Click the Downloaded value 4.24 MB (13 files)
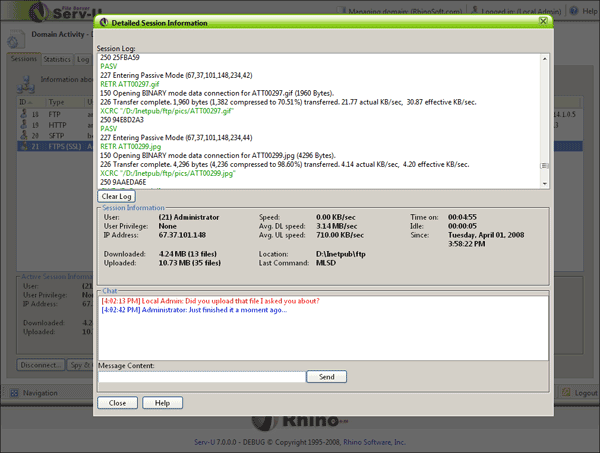Image resolution: width=600 pixels, height=453 pixels. click(188, 254)
